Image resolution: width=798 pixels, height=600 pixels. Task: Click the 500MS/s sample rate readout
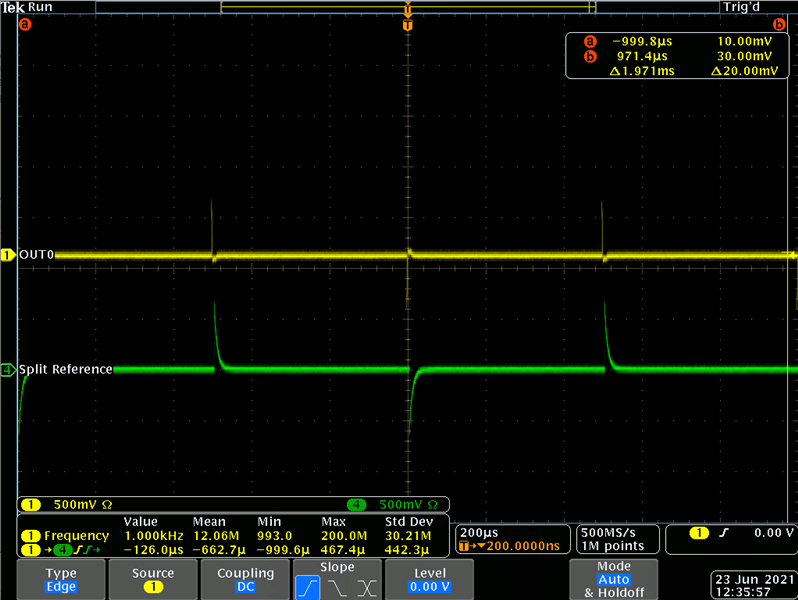tap(608, 532)
